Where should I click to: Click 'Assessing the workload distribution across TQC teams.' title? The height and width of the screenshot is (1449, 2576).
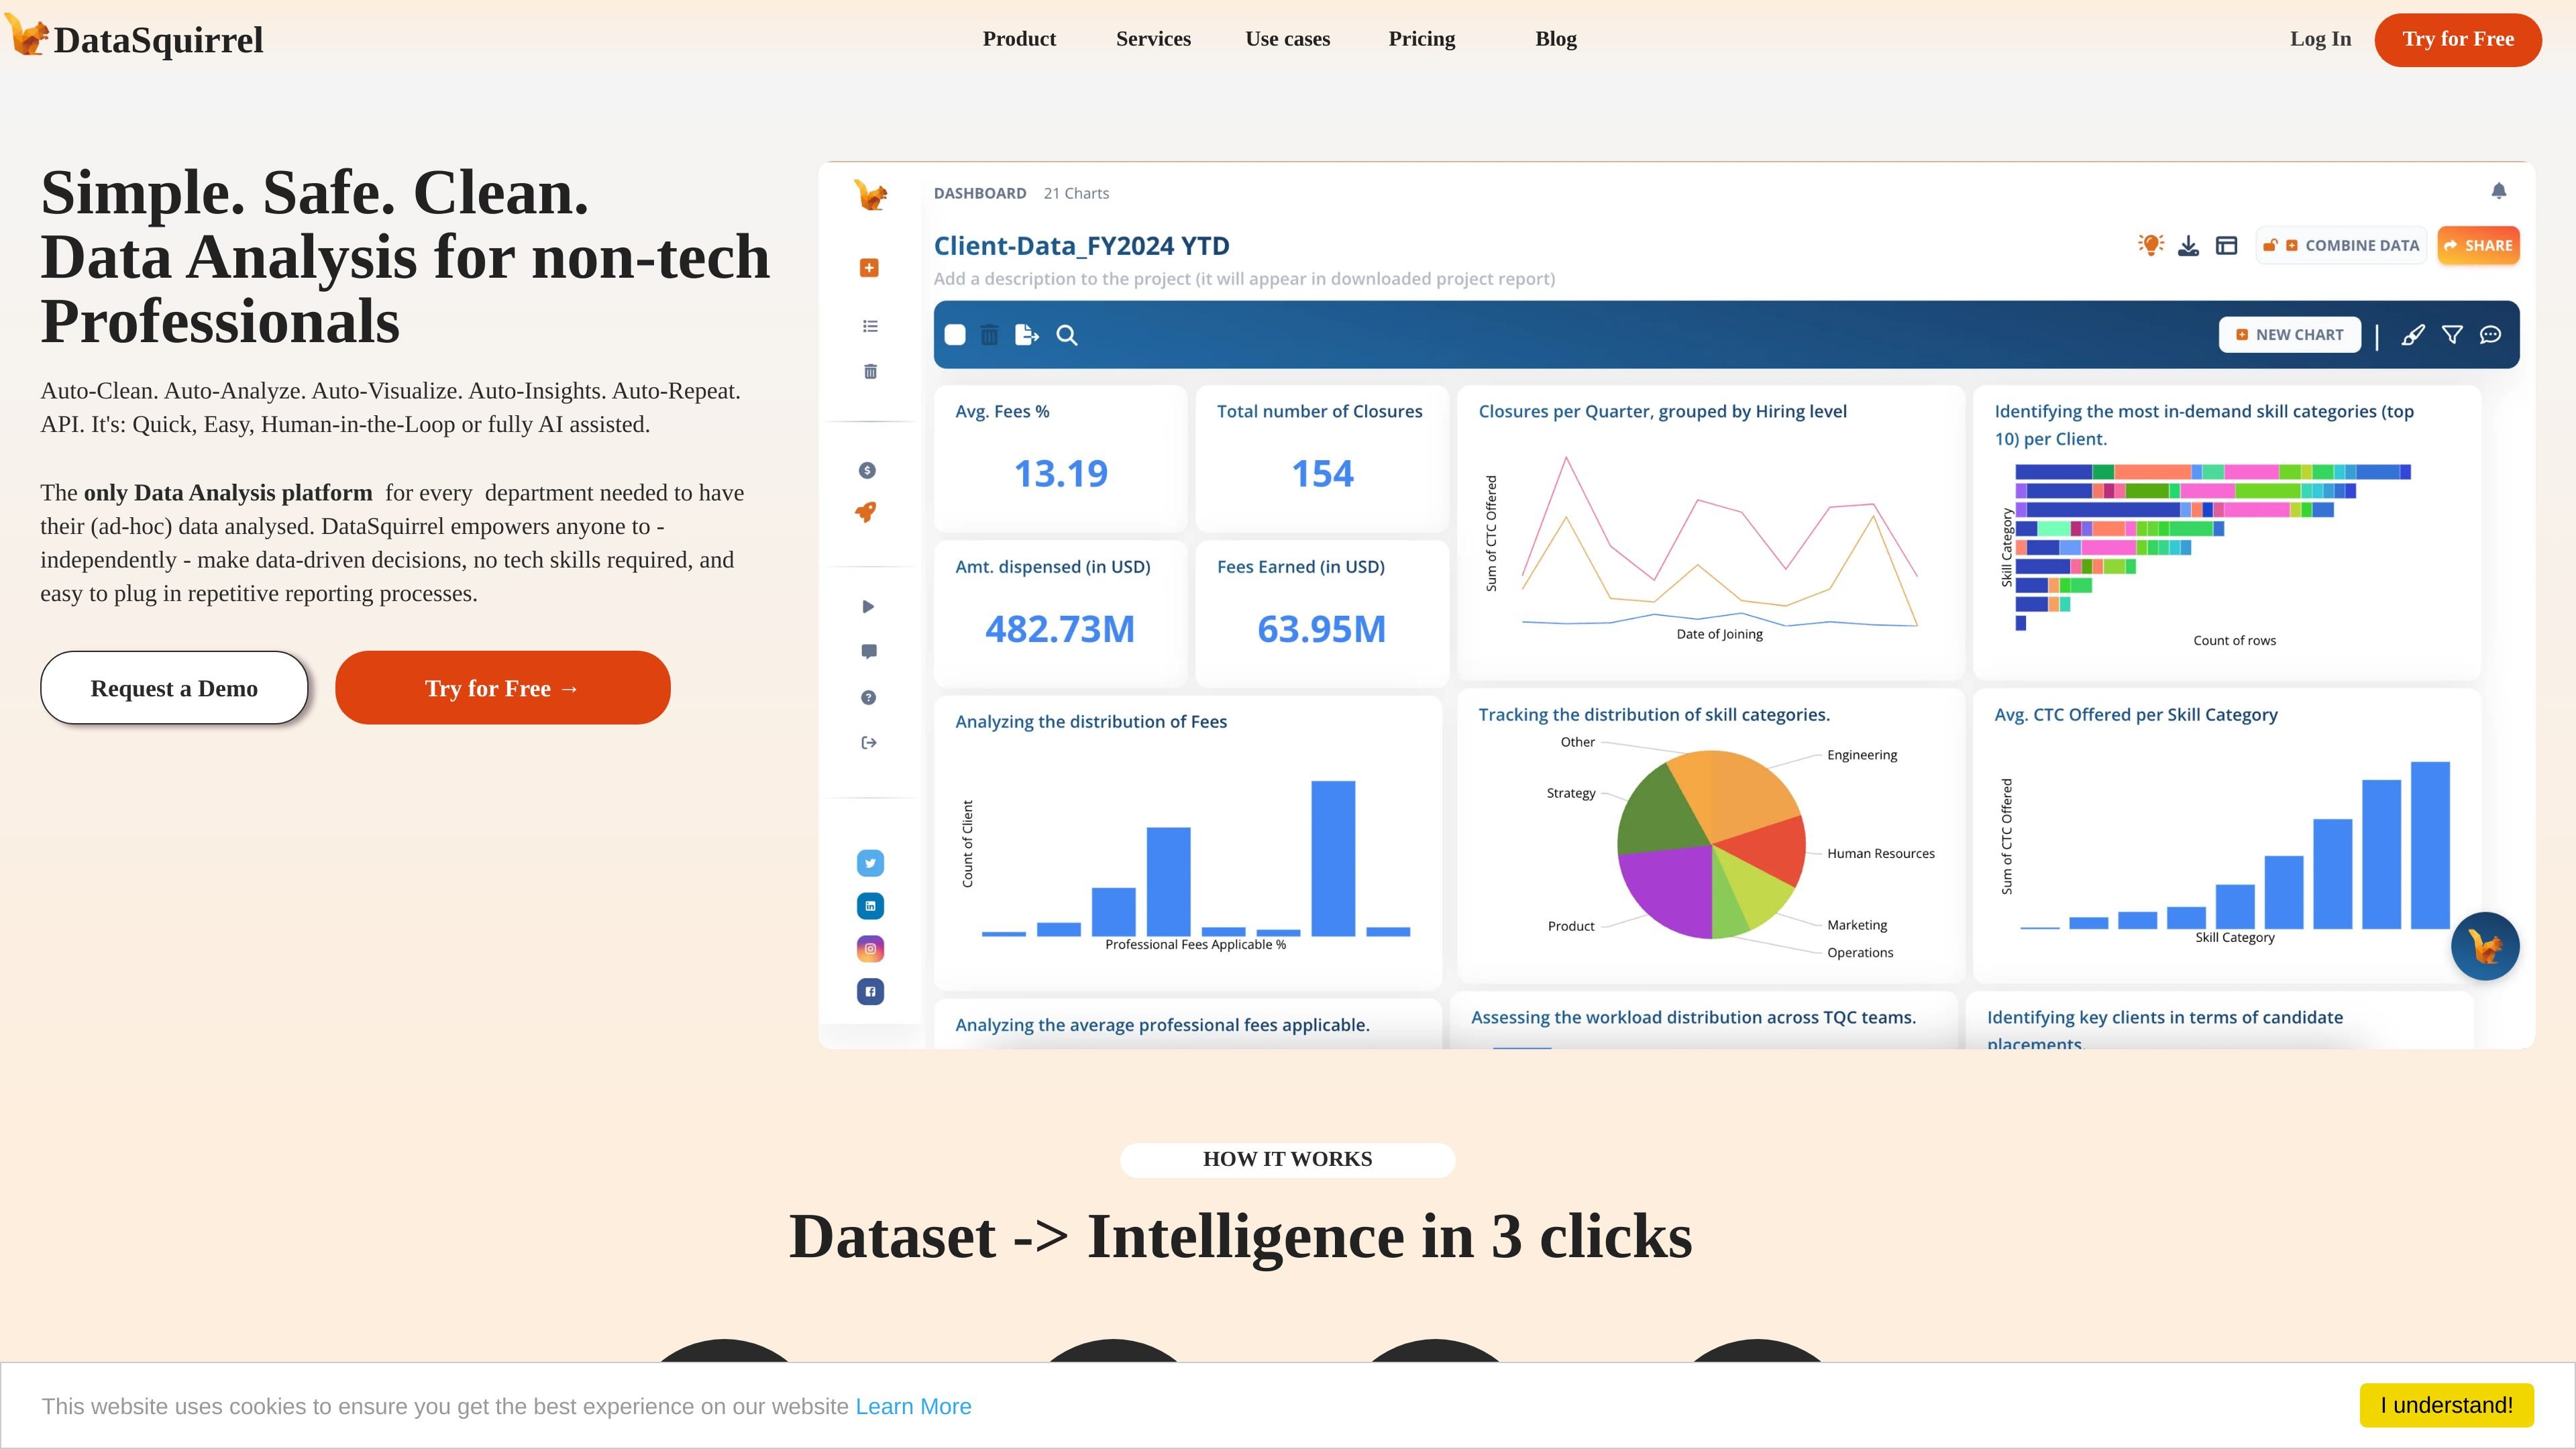(x=1693, y=1017)
